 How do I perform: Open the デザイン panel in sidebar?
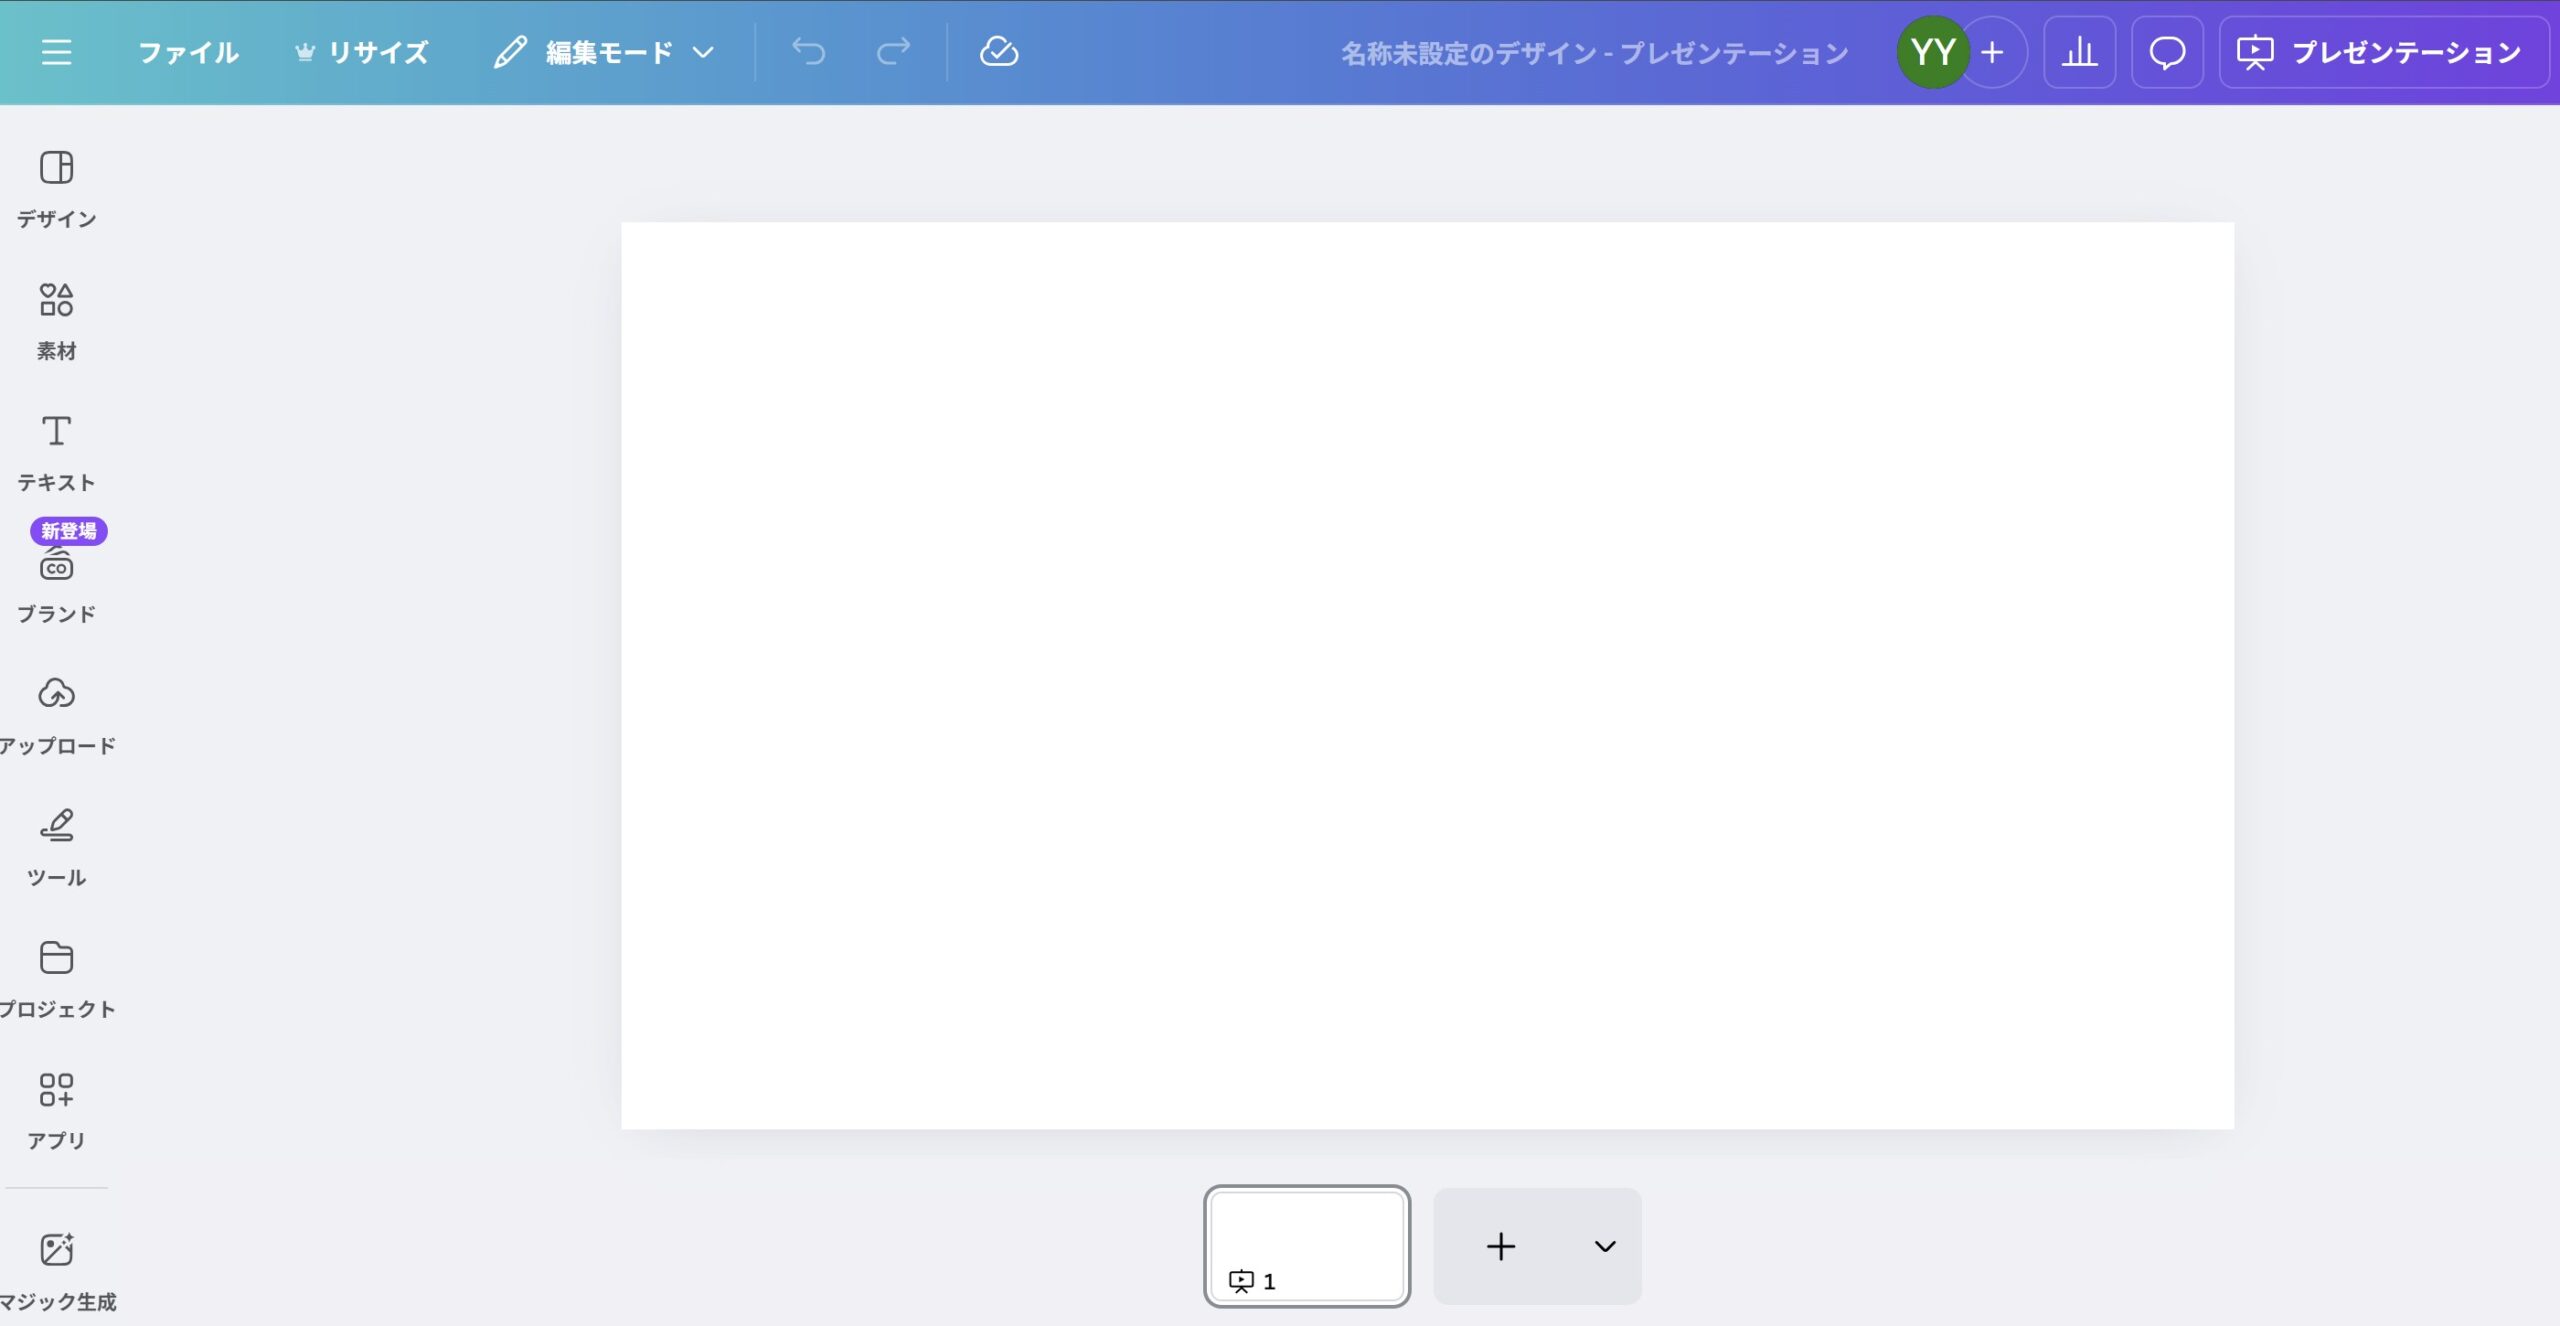pyautogui.click(x=56, y=188)
